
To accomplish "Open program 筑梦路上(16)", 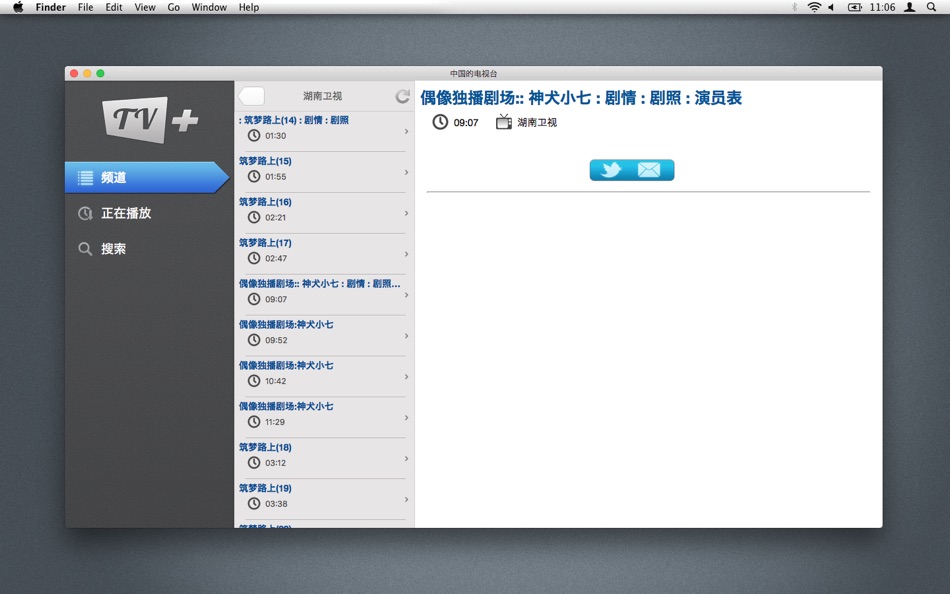I will pos(324,213).
